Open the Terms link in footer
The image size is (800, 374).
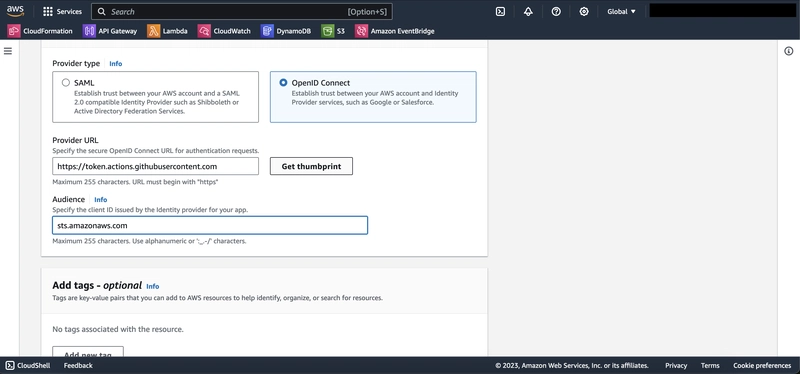[x=710, y=365]
